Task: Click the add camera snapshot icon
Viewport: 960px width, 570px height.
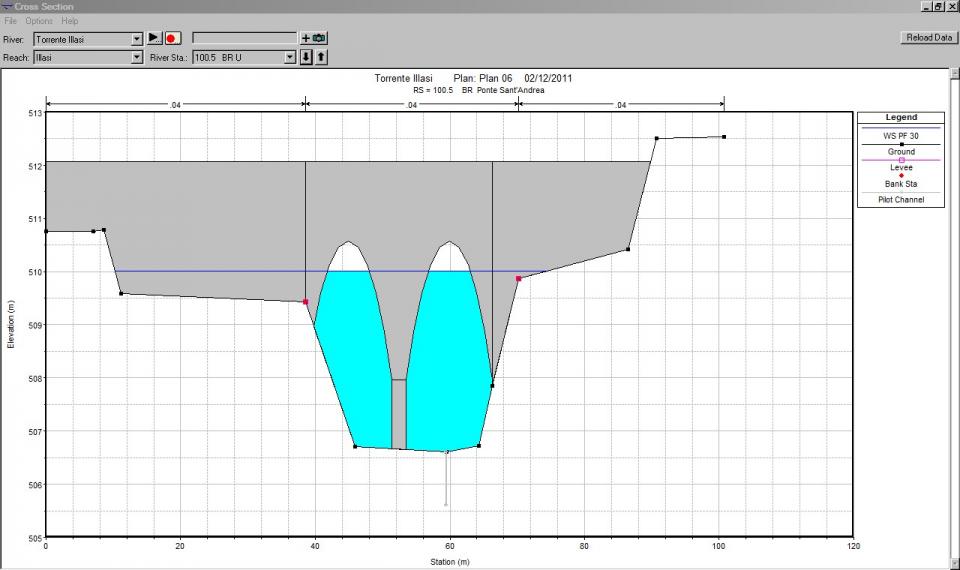Action: point(314,38)
